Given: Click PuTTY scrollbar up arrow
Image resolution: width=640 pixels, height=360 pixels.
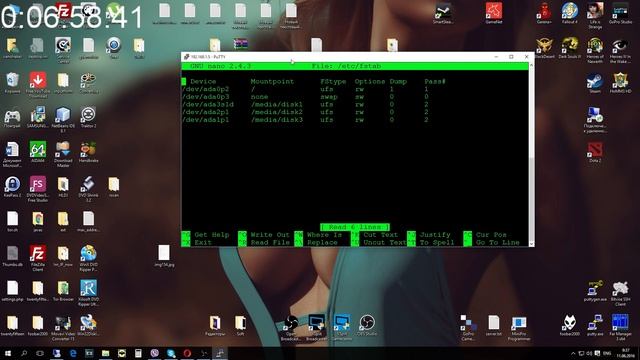Looking at the screenshot, I should (531, 64).
